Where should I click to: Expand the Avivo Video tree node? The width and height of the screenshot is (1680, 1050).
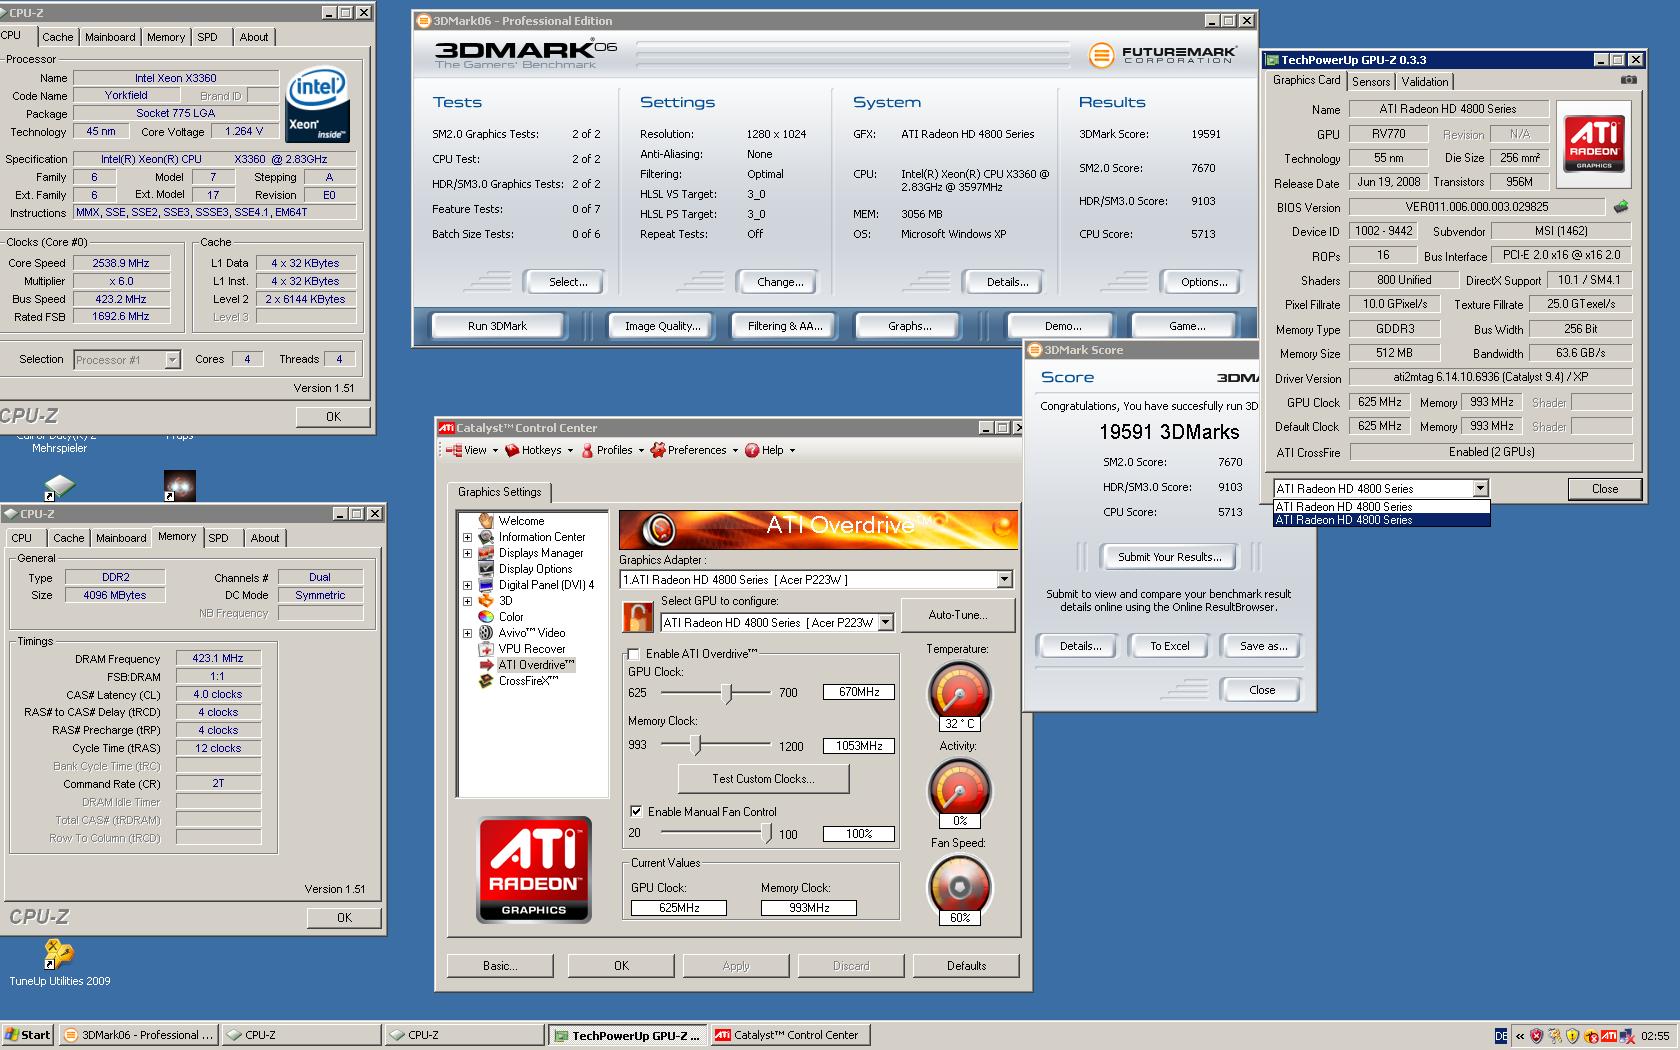pos(467,633)
